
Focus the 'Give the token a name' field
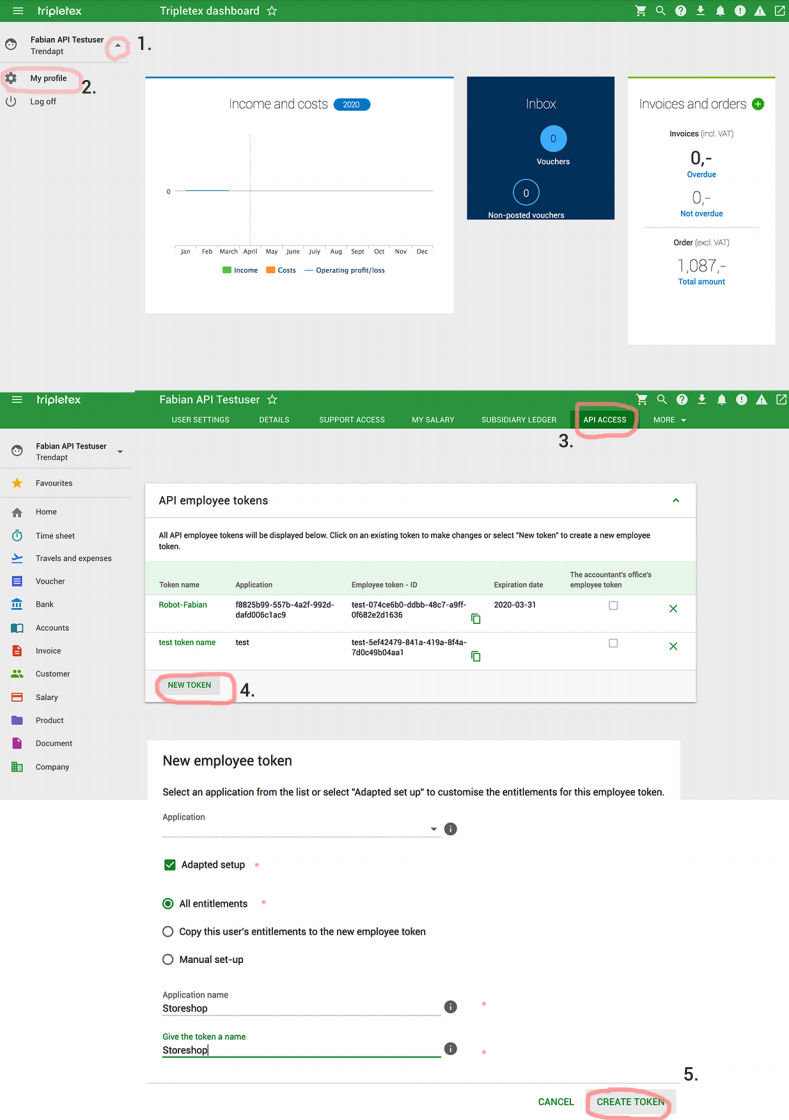300,1051
